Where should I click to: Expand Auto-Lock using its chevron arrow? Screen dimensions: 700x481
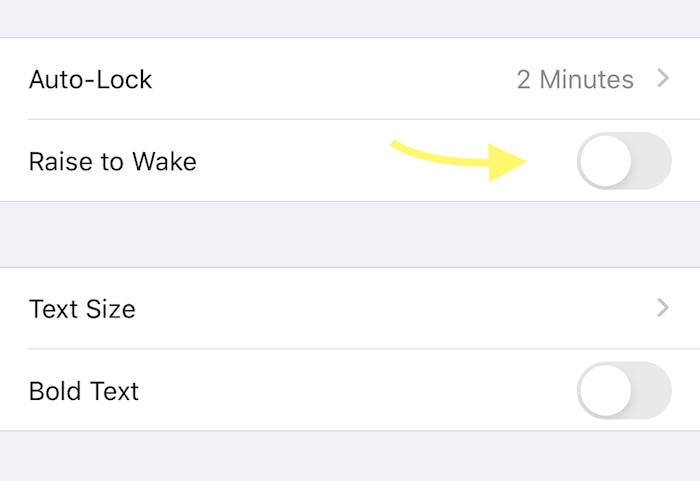click(663, 79)
